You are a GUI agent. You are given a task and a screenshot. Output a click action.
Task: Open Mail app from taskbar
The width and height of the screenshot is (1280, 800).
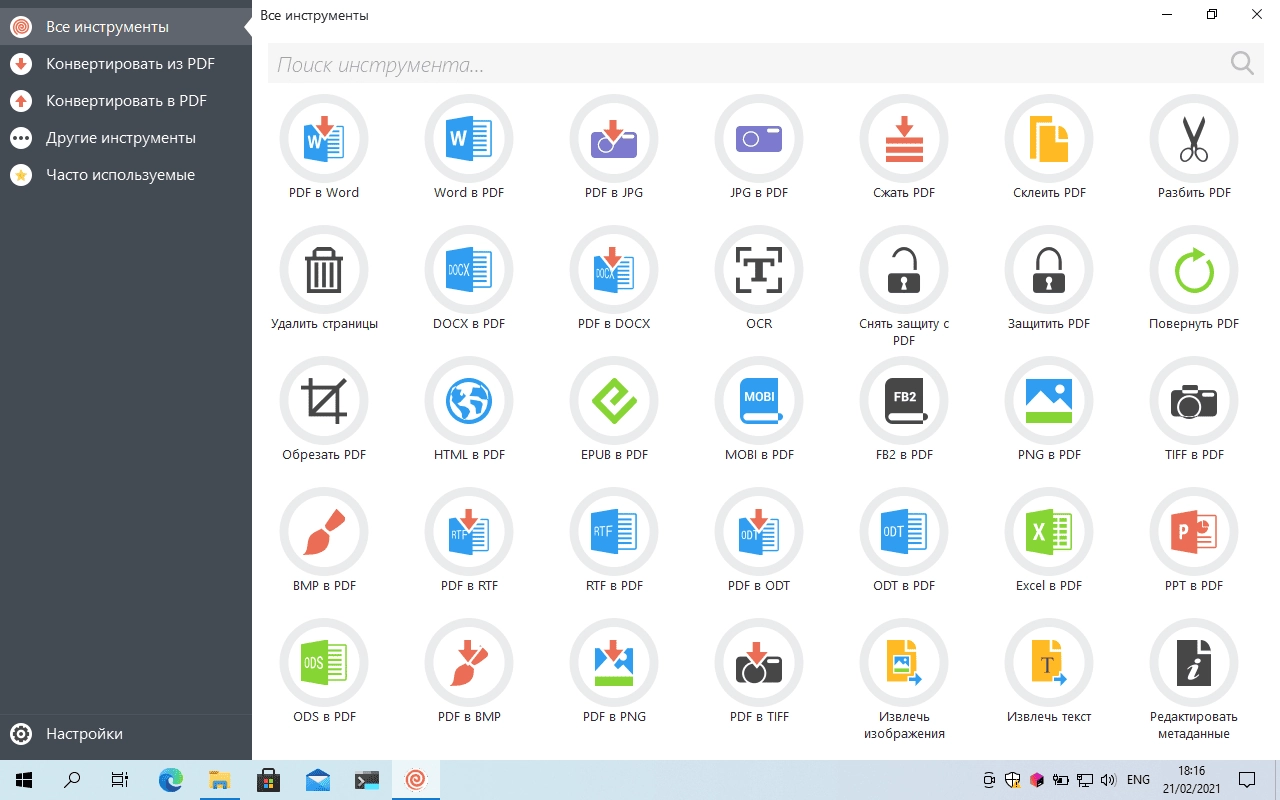tap(318, 780)
